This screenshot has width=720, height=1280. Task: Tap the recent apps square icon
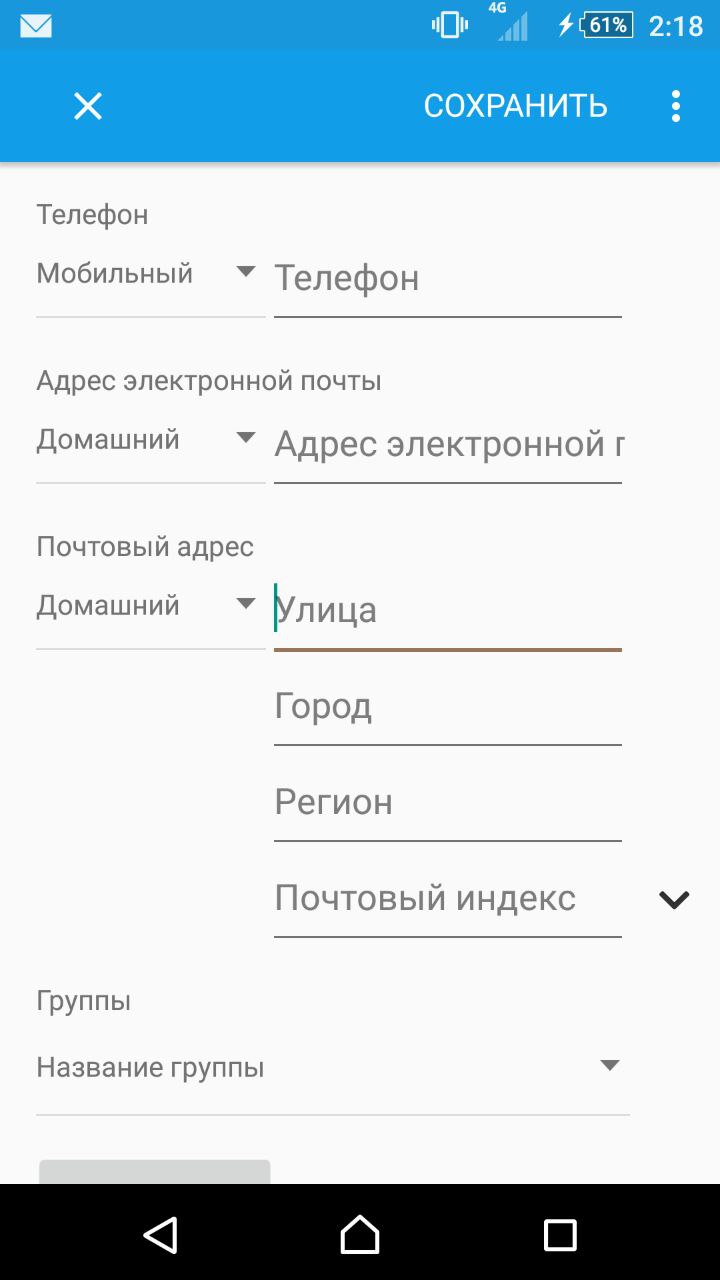click(560, 1235)
